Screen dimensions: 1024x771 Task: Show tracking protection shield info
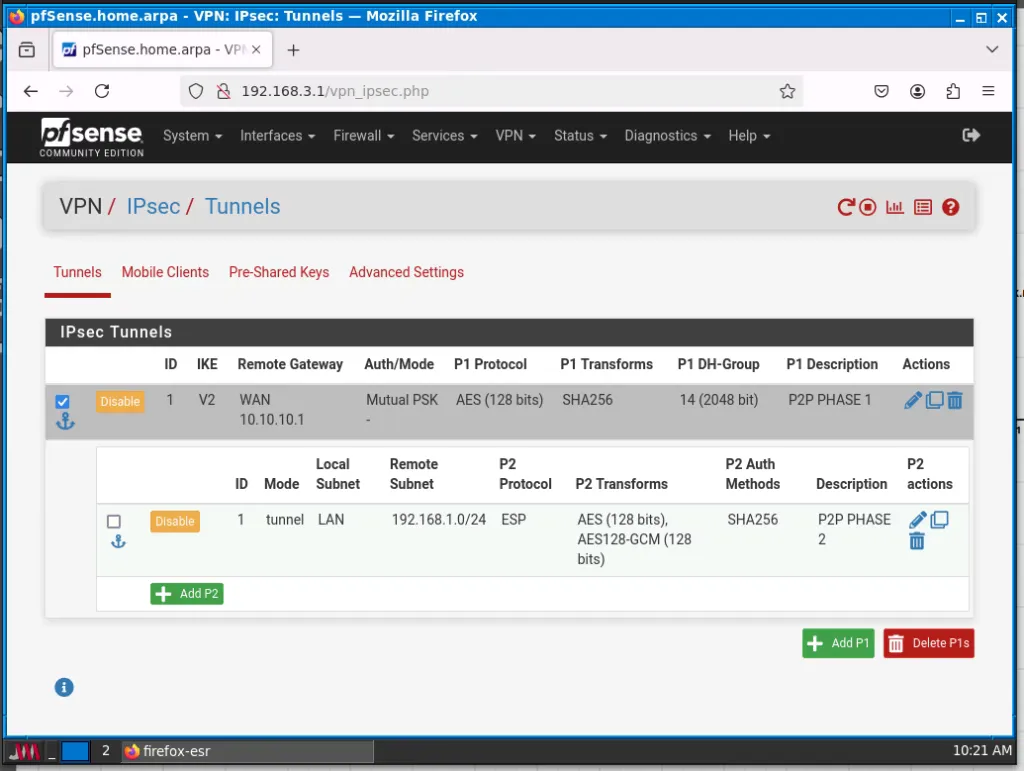196,91
